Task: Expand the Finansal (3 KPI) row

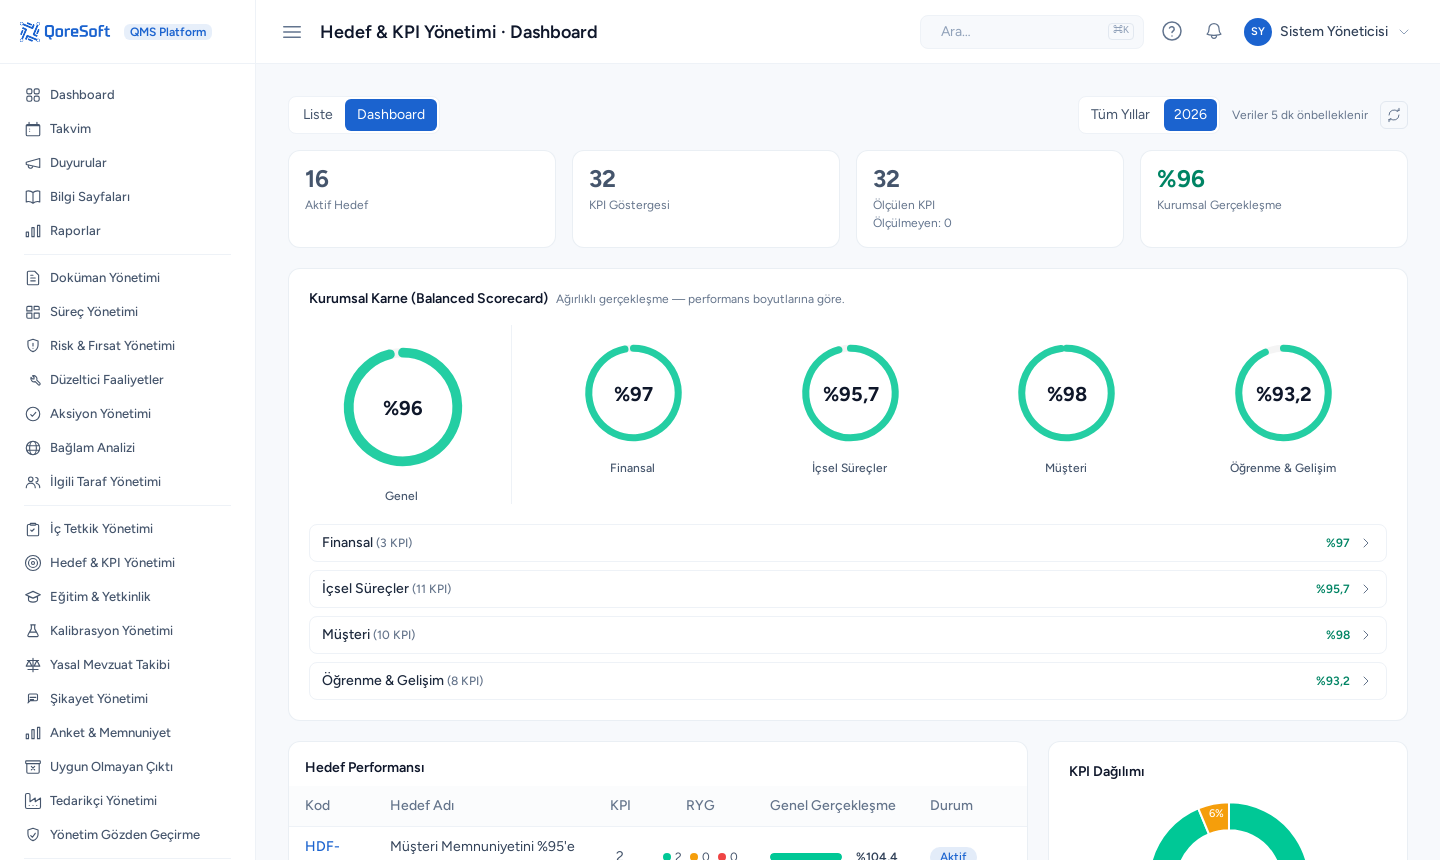Action: [x=848, y=543]
